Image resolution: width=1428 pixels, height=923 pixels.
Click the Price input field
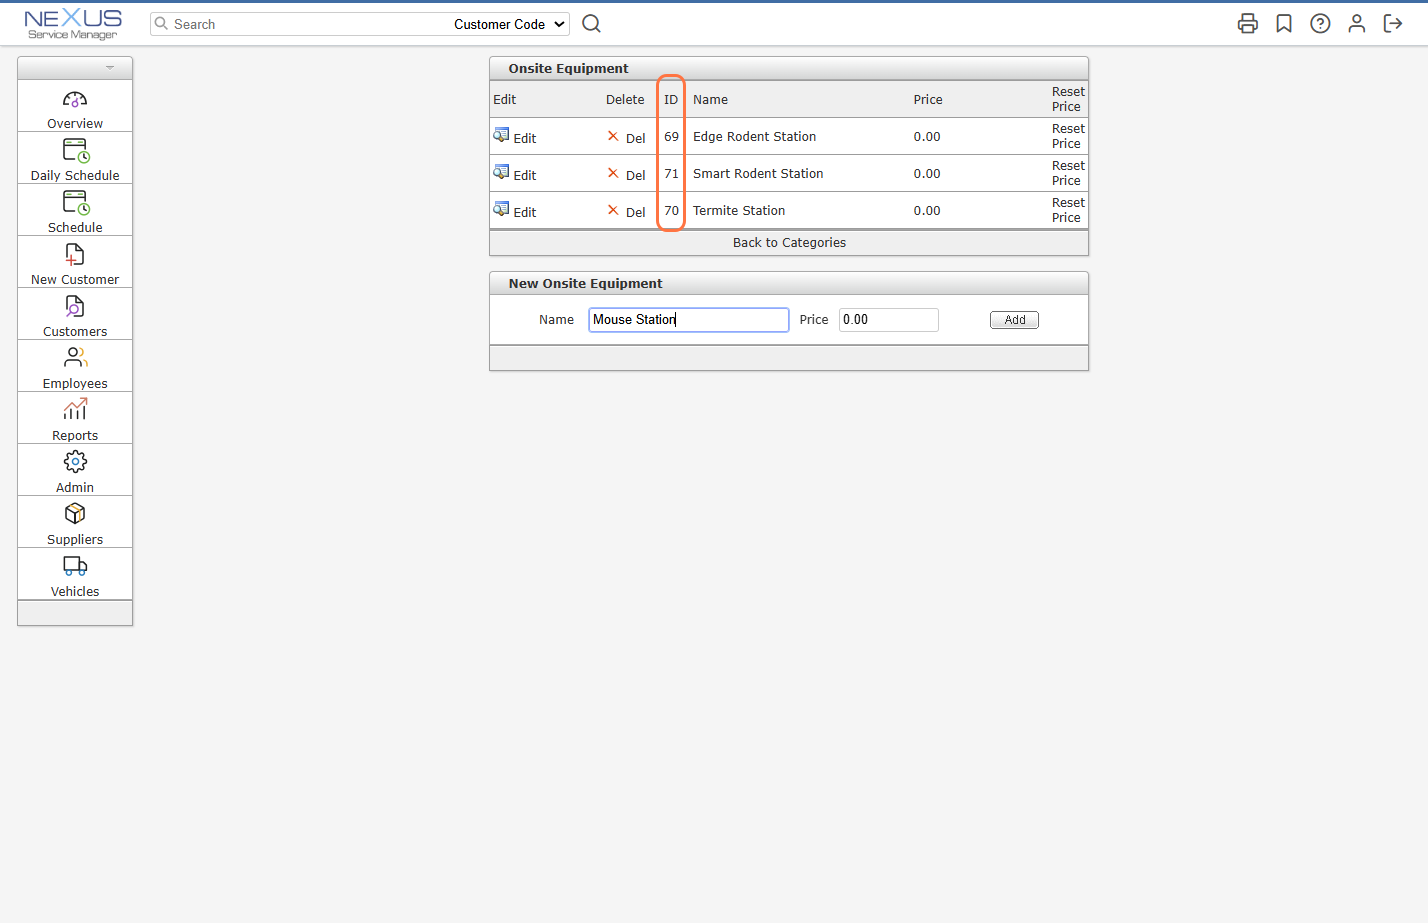[889, 320]
